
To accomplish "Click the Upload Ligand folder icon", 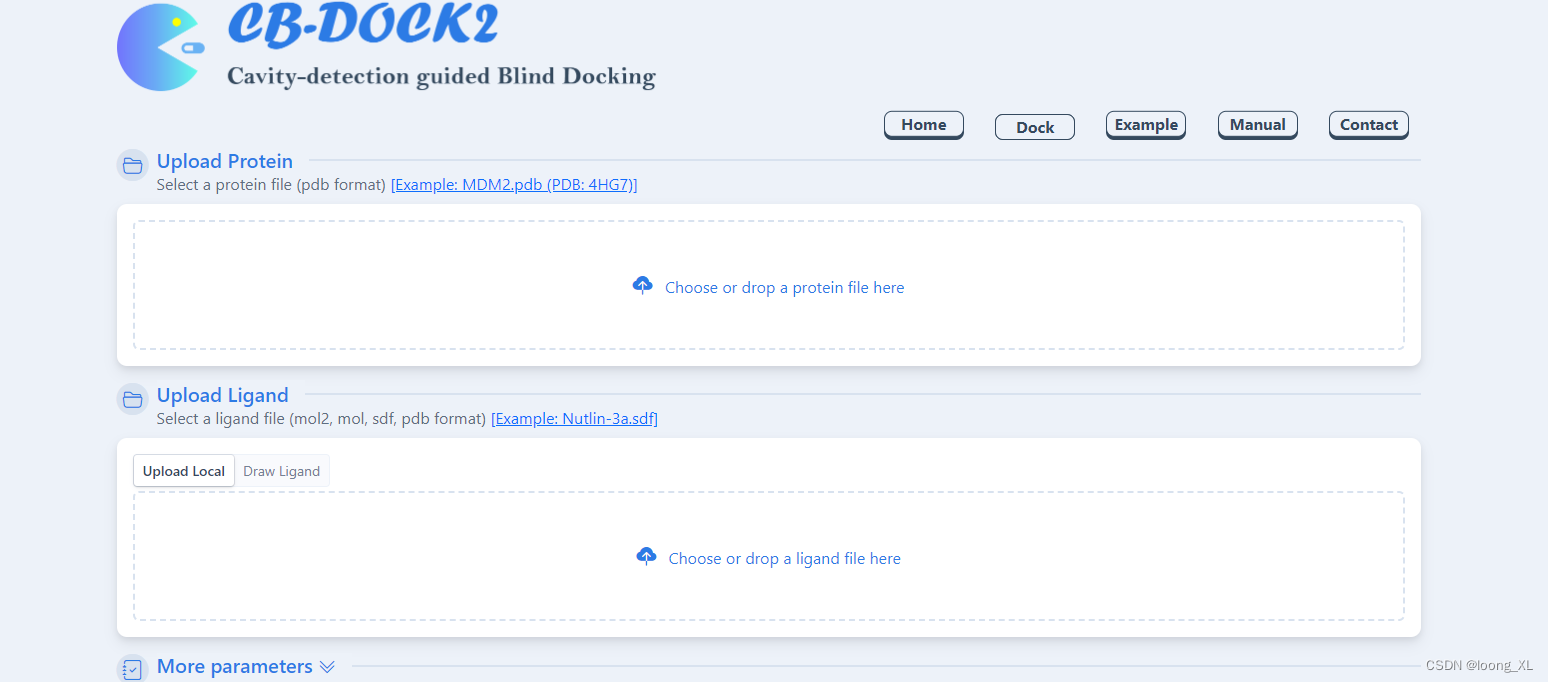I will (132, 399).
